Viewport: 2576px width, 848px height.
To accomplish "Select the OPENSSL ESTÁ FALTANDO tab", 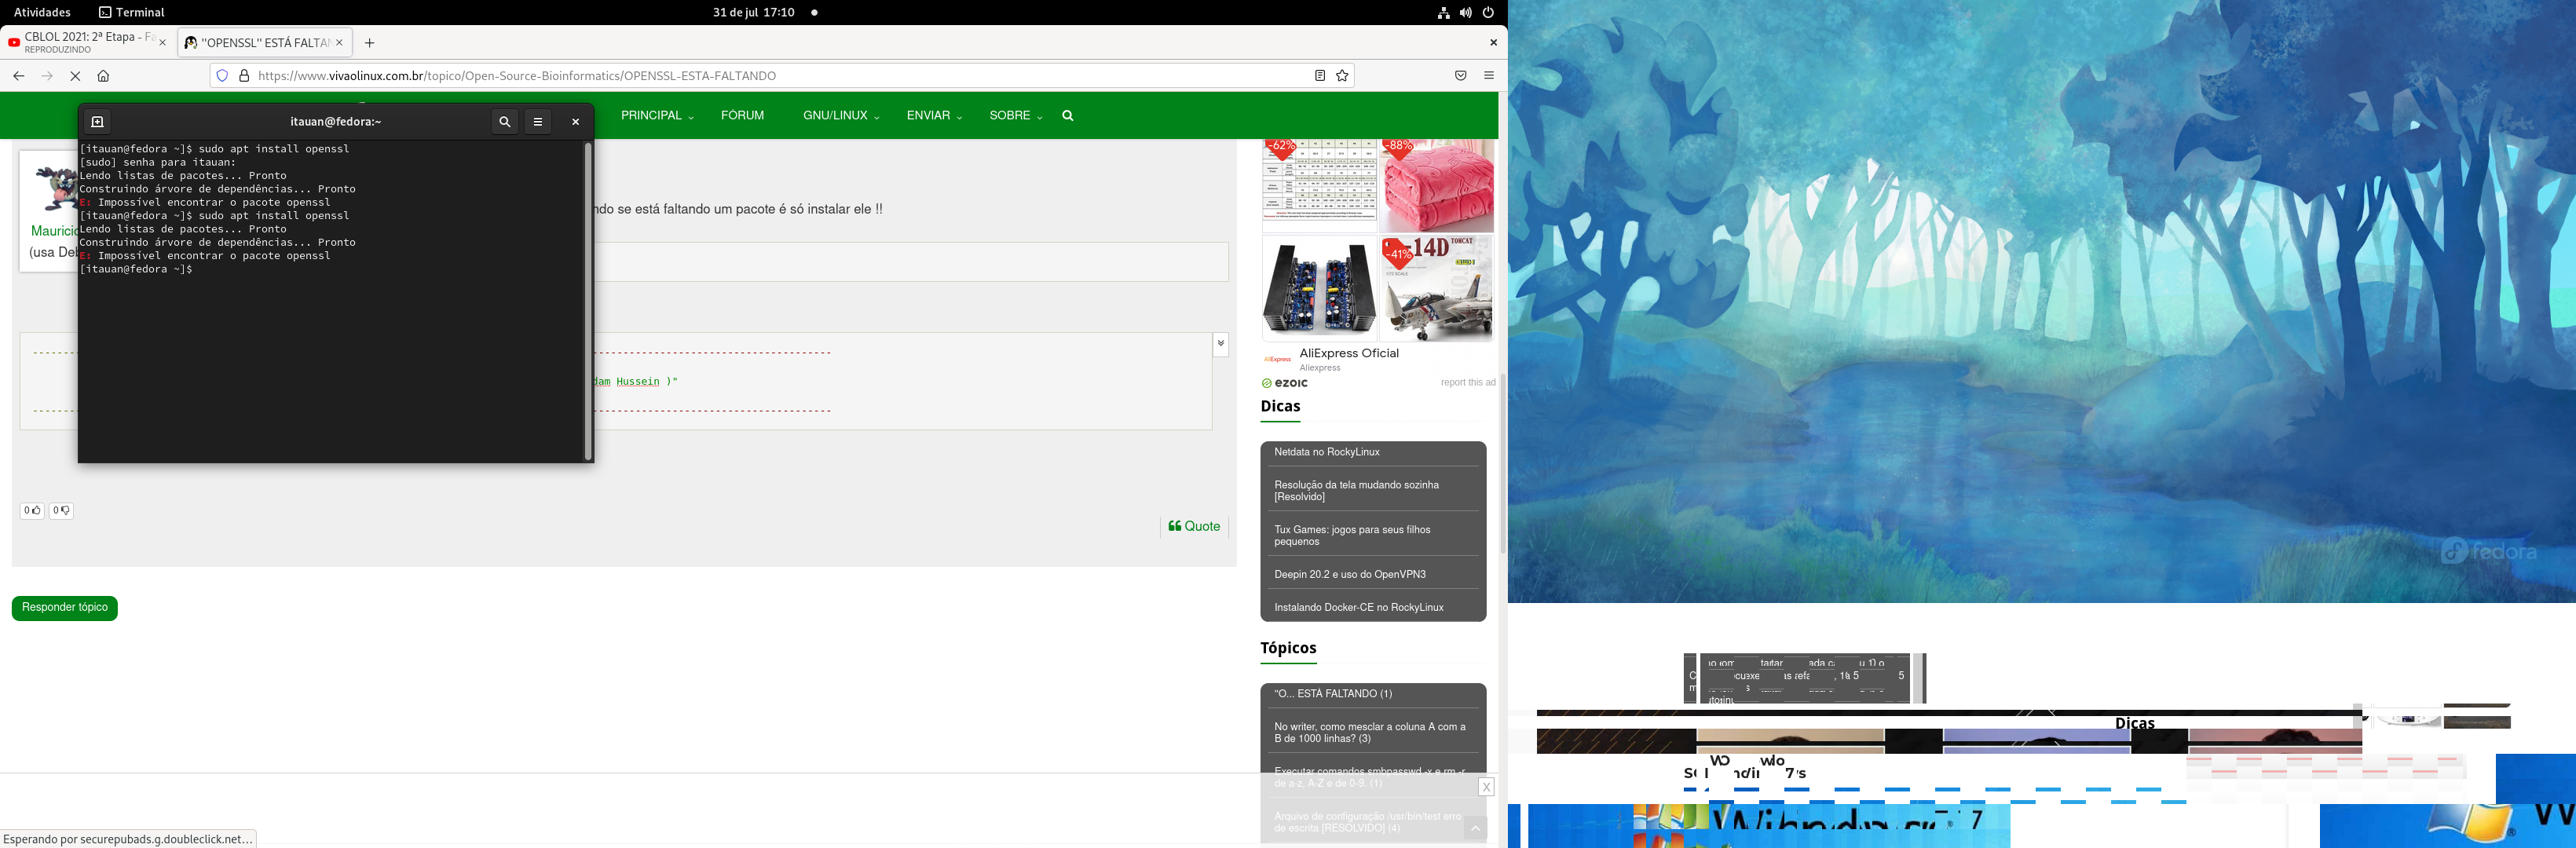I will (264, 43).
